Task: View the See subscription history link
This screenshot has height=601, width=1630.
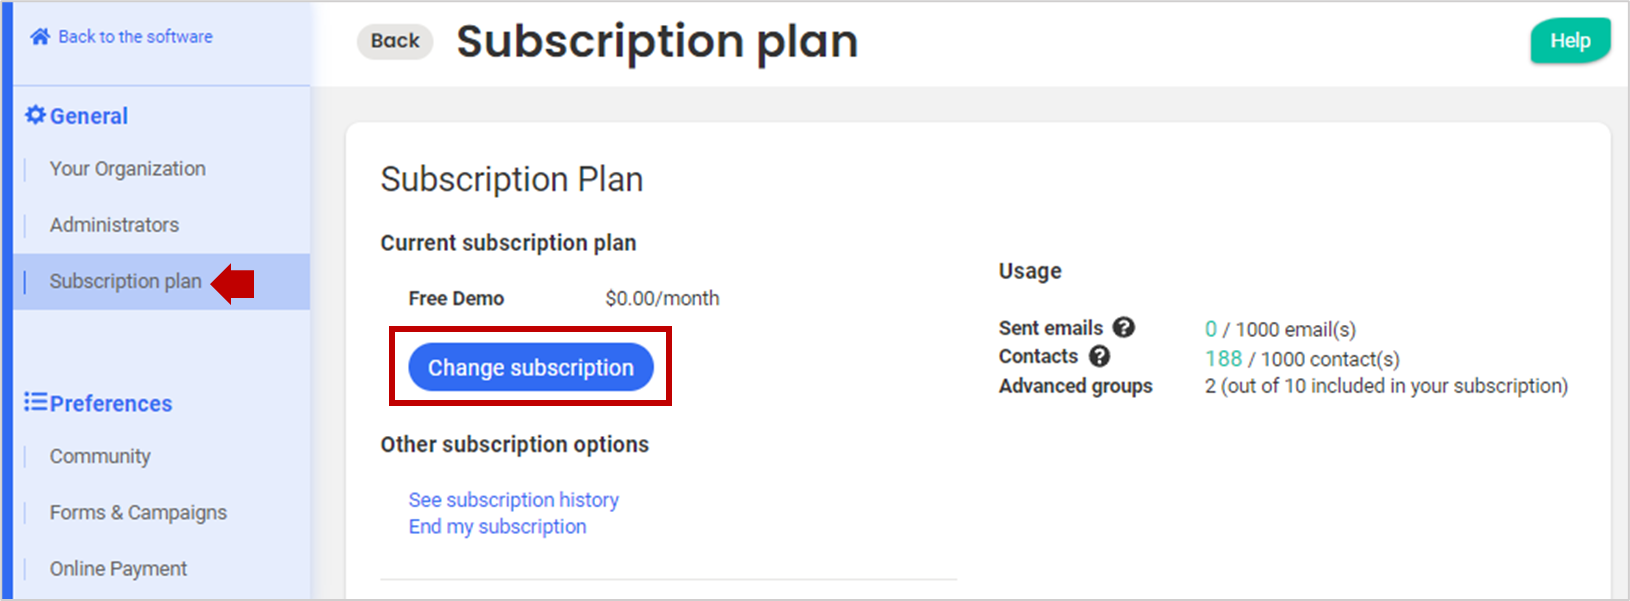Action: tap(513, 499)
